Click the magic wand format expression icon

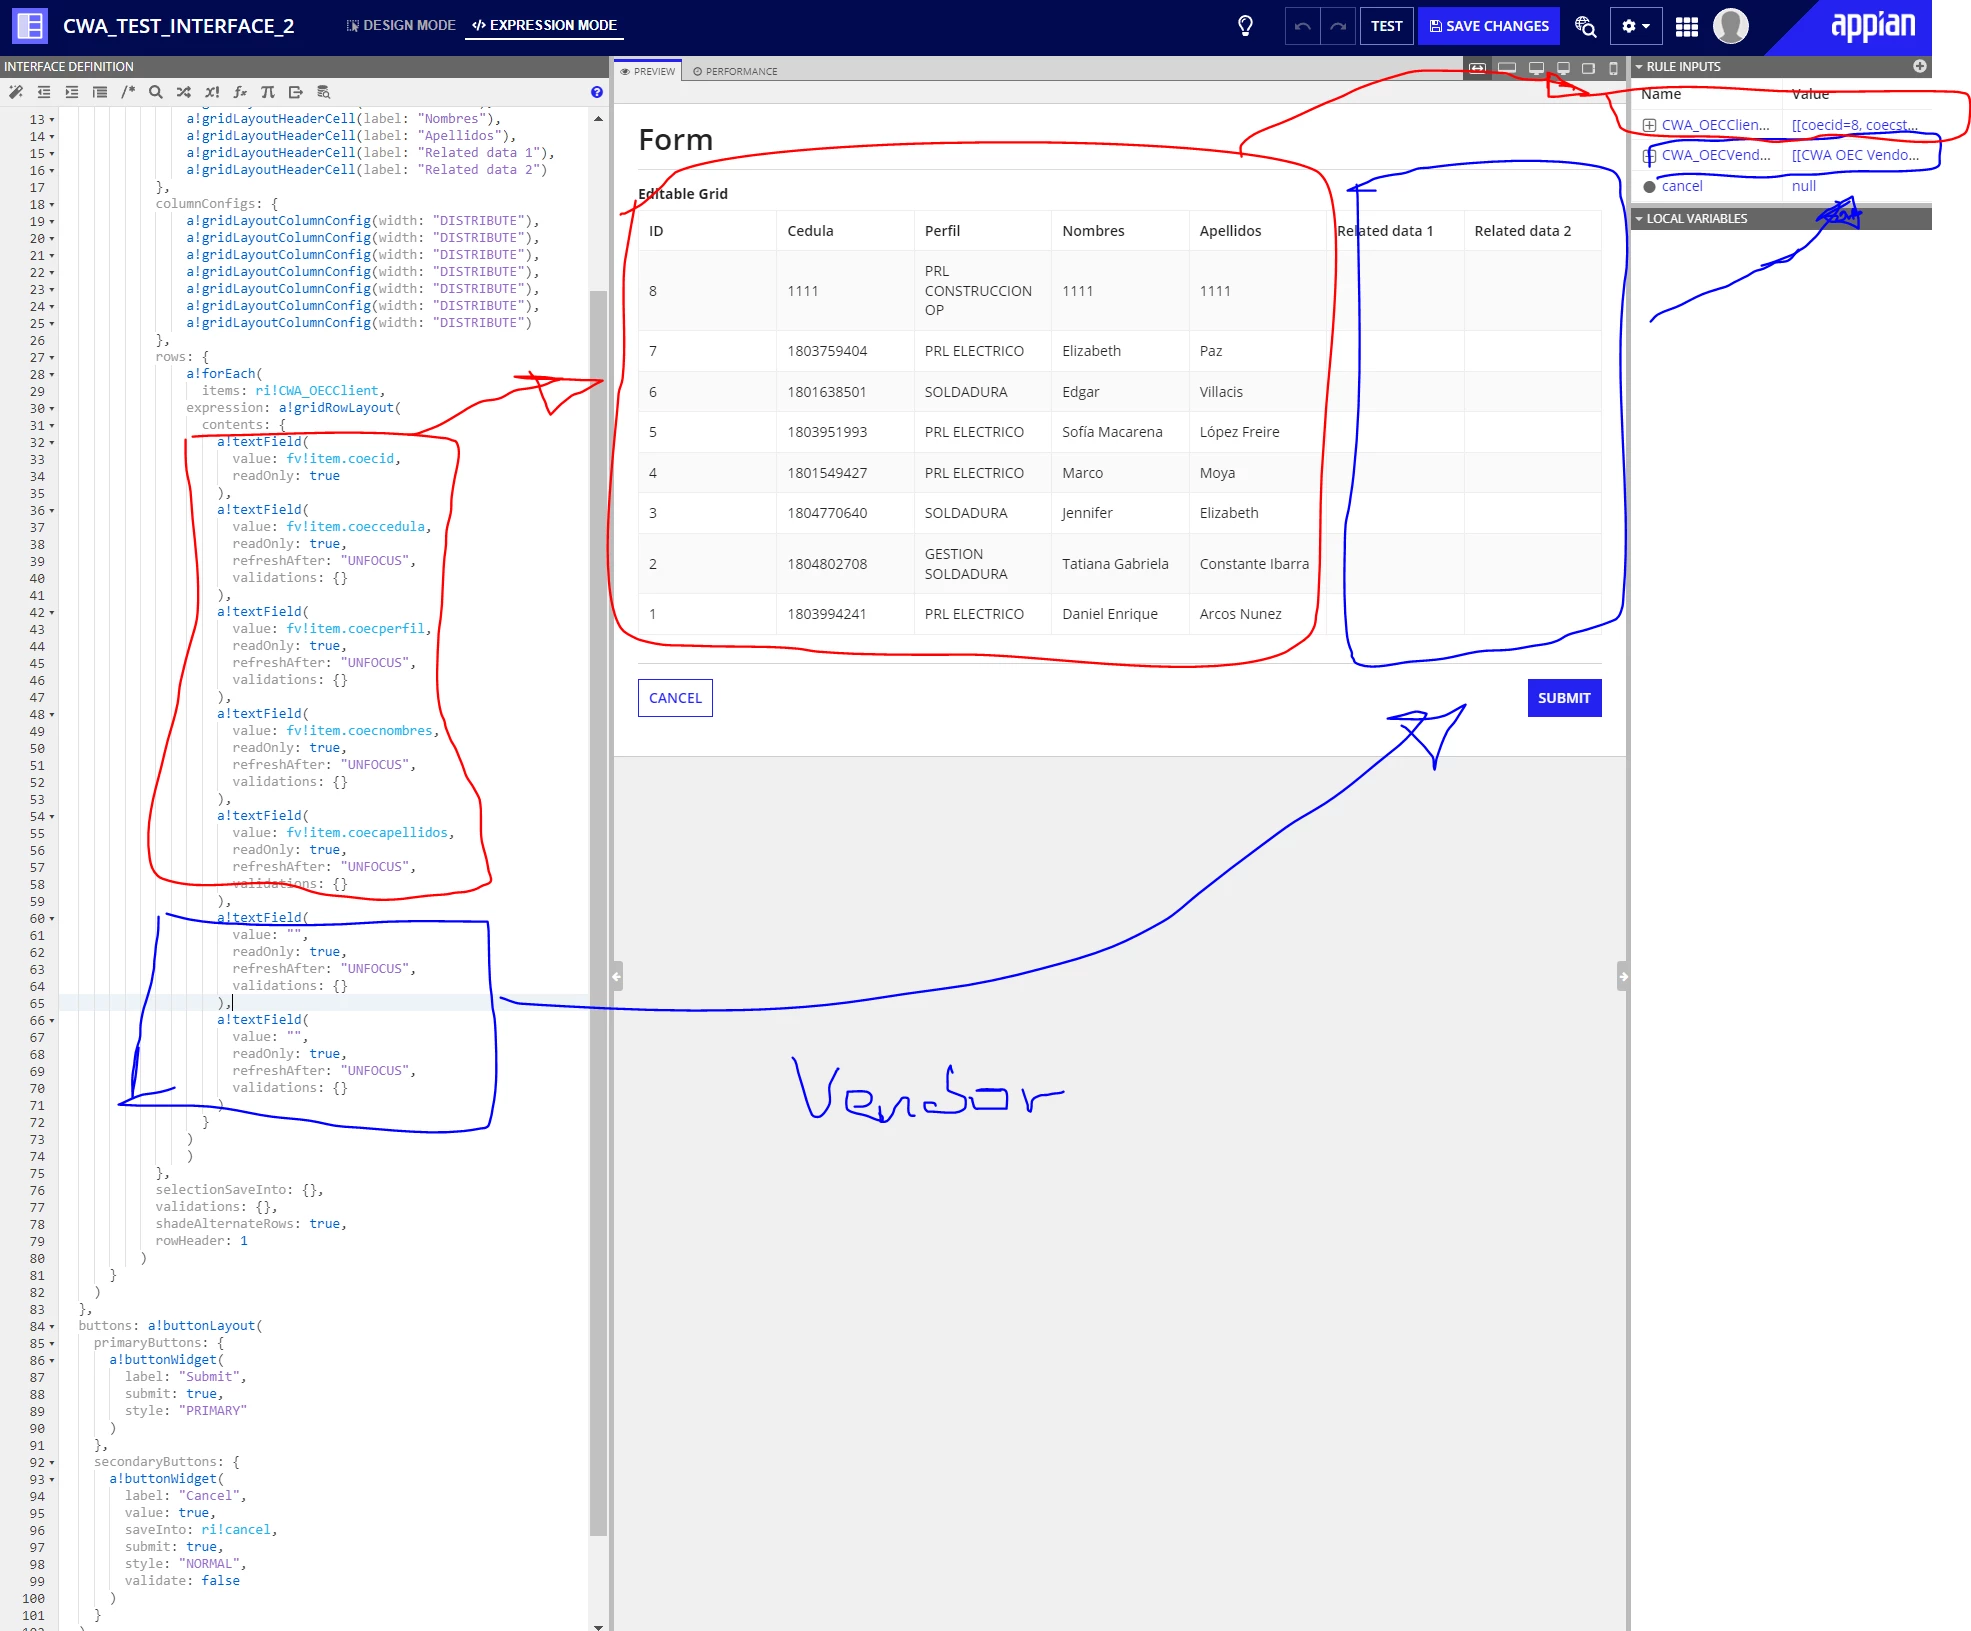pyautogui.click(x=16, y=92)
